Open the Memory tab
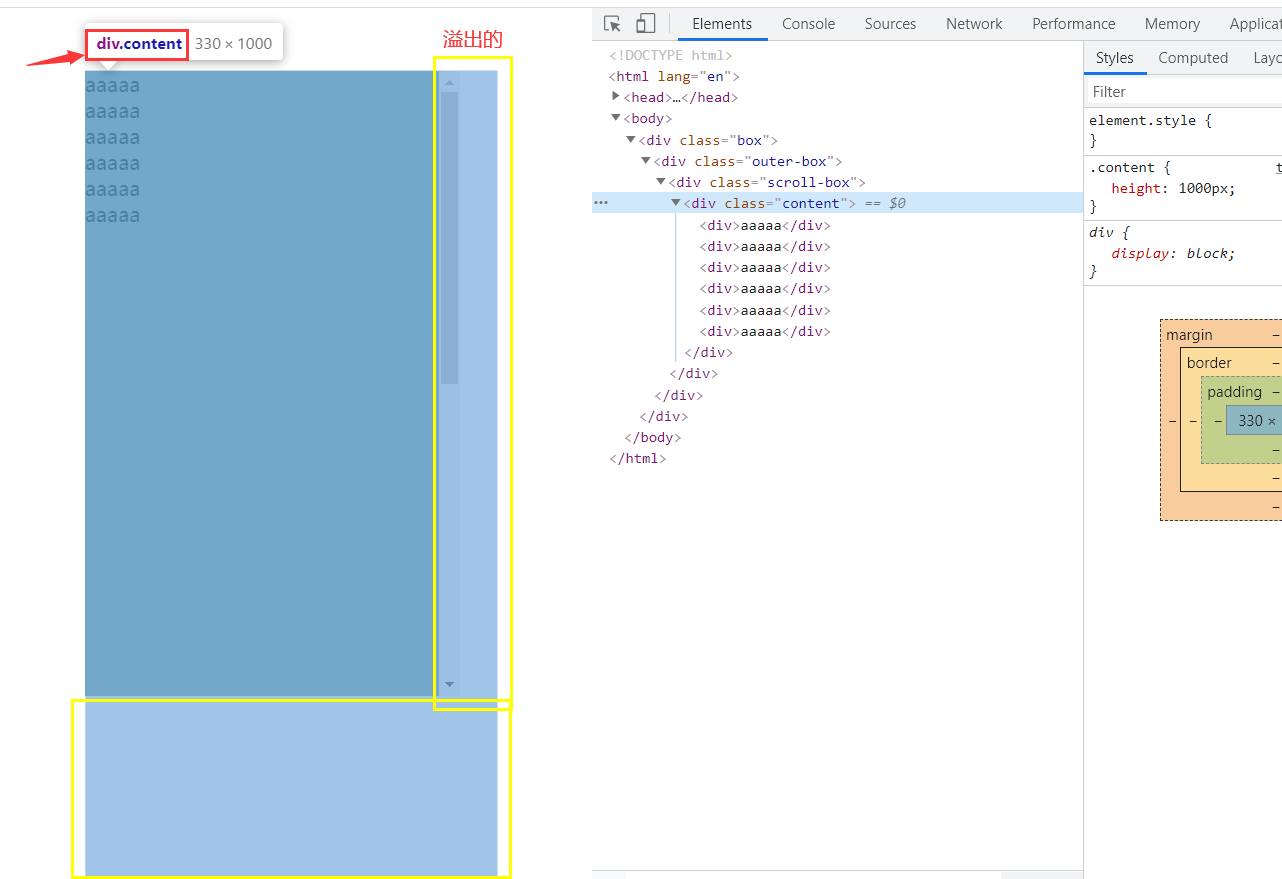 1172,23
